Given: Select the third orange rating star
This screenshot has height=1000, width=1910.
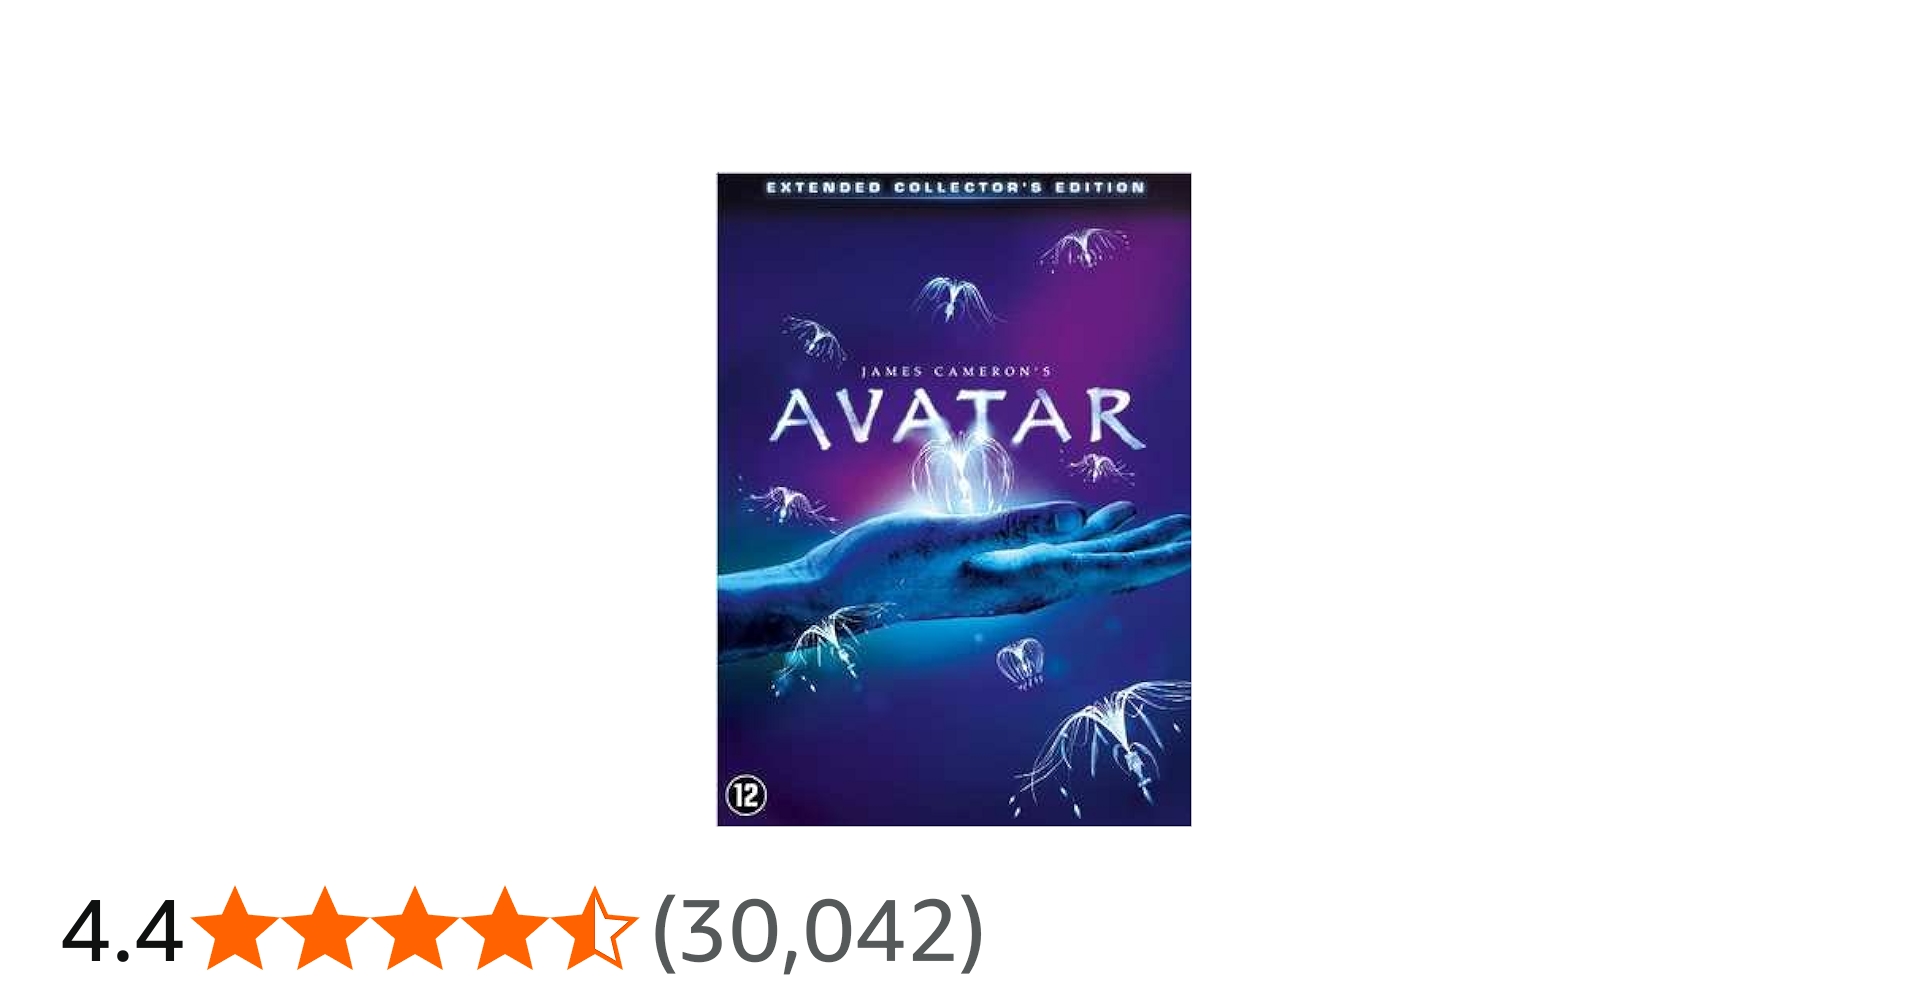Looking at the screenshot, I should click(414, 929).
